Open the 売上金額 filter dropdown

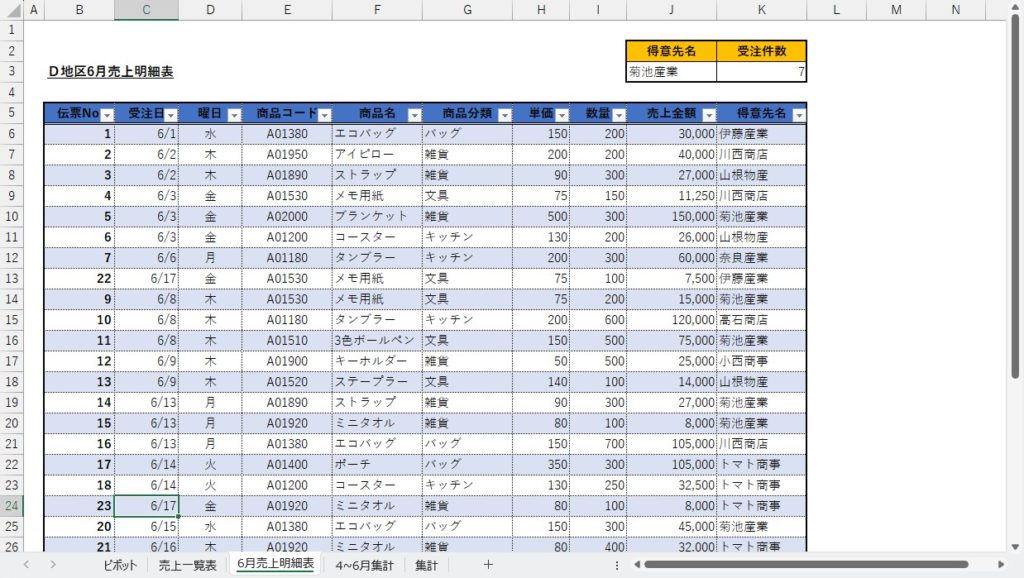(x=708, y=115)
